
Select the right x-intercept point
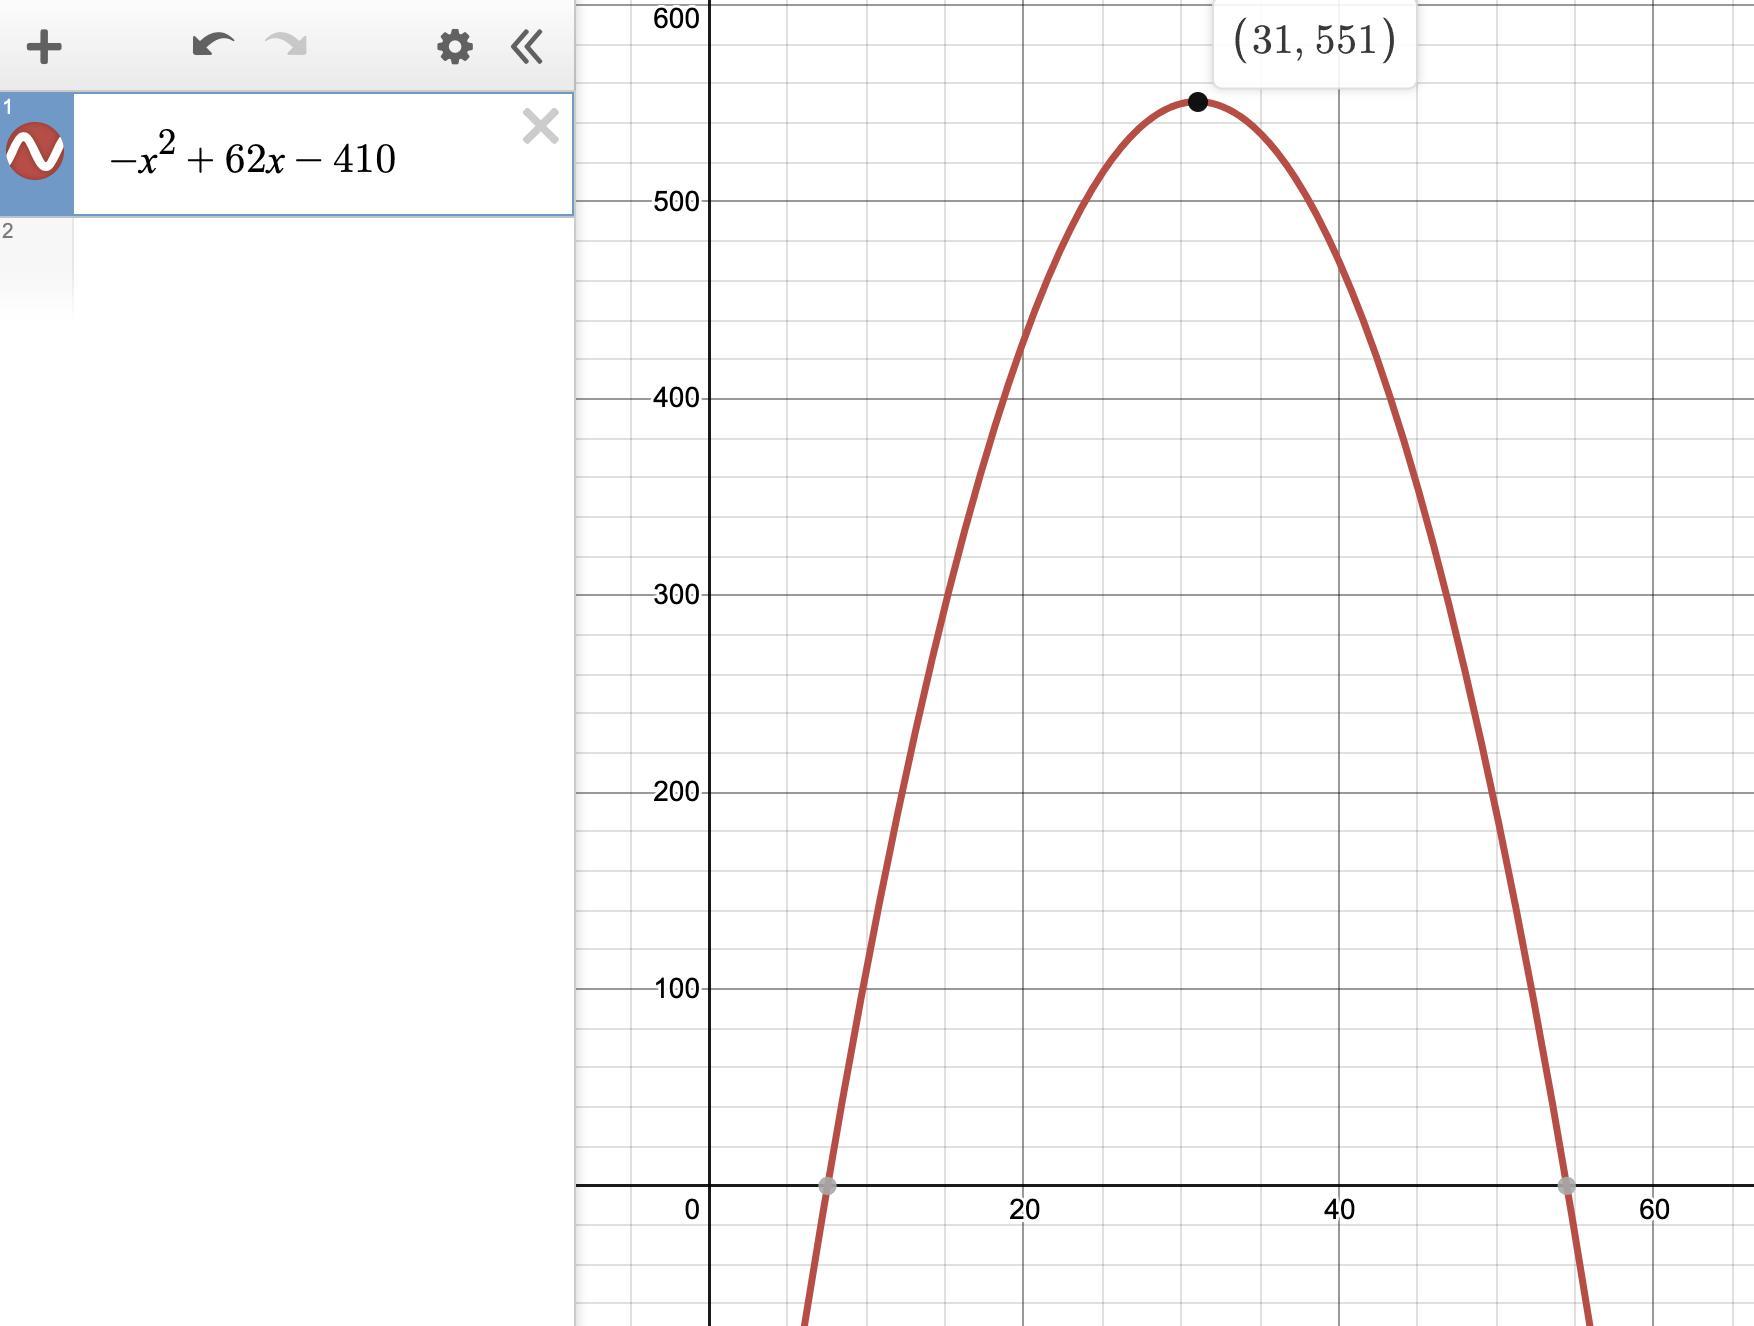click(x=1567, y=1186)
